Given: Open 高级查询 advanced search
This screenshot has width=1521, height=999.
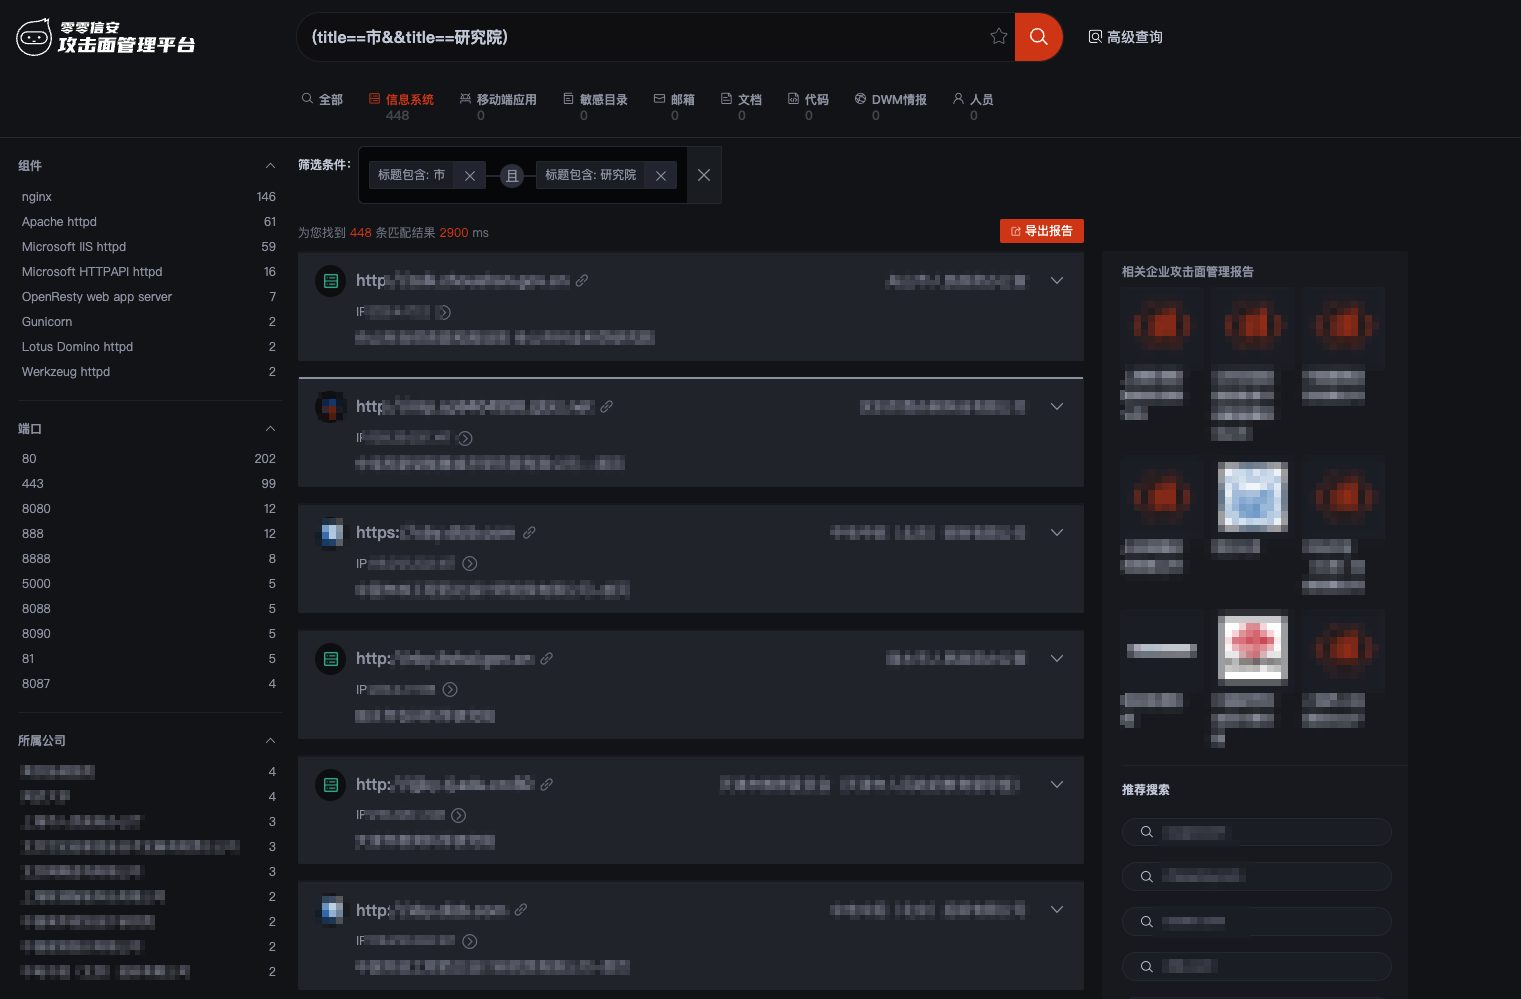Looking at the screenshot, I should click(1125, 37).
